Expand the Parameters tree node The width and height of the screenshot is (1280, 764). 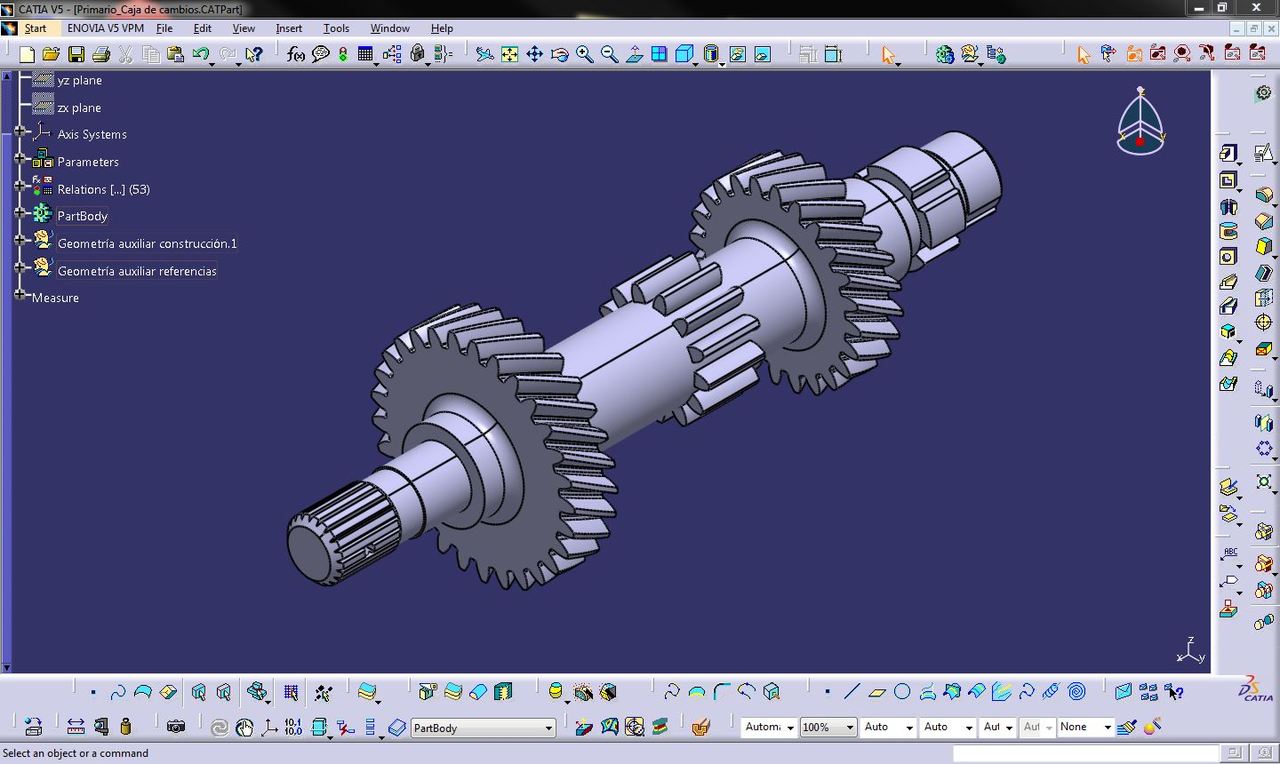click(20, 159)
